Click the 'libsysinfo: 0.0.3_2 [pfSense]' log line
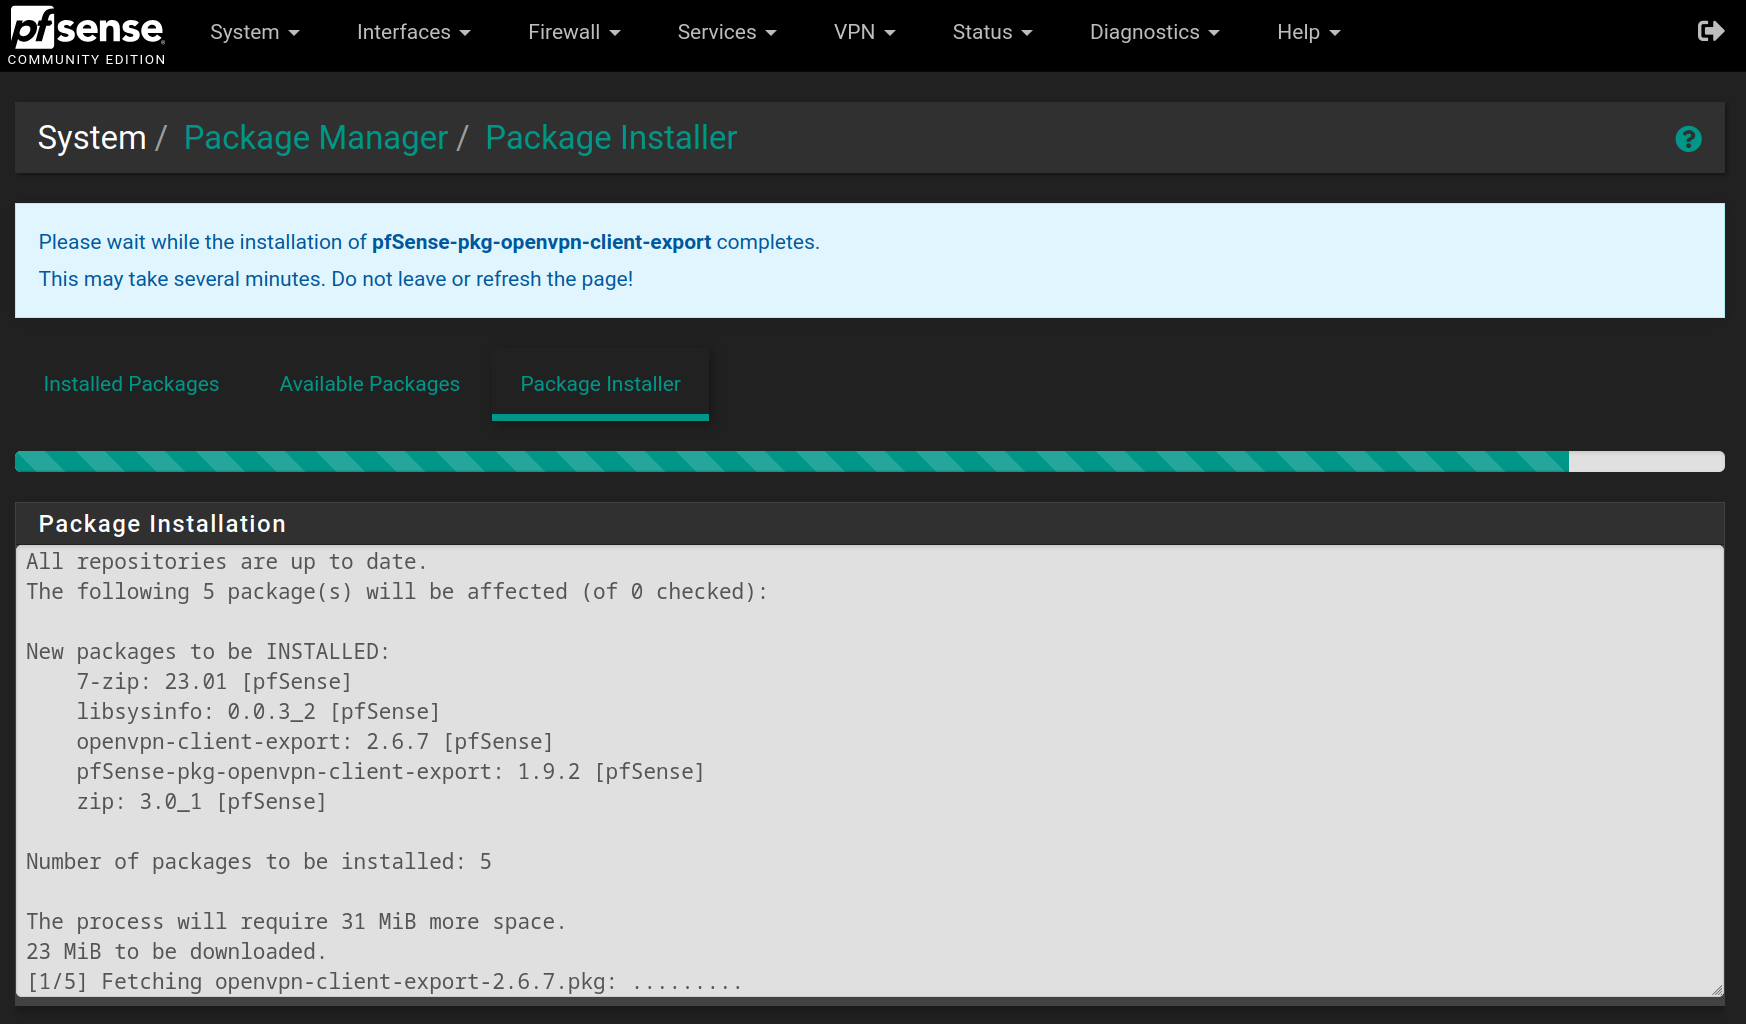The image size is (1746, 1024). click(258, 712)
